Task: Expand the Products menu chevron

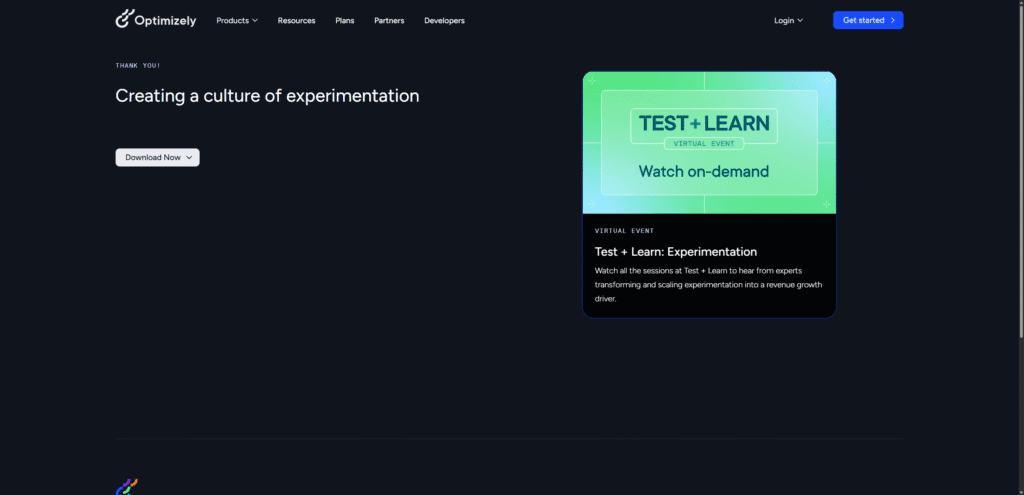Action: coord(255,20)
